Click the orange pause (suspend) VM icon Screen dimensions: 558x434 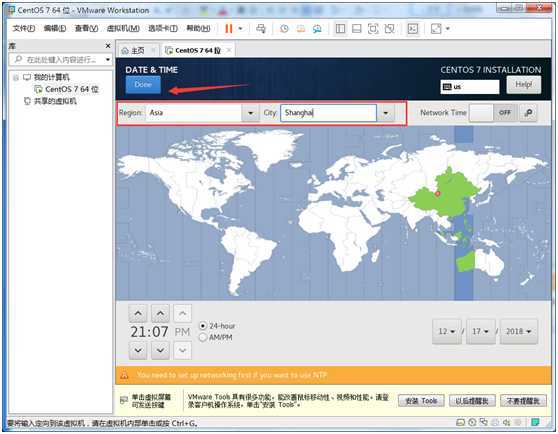tap(228, 29)
